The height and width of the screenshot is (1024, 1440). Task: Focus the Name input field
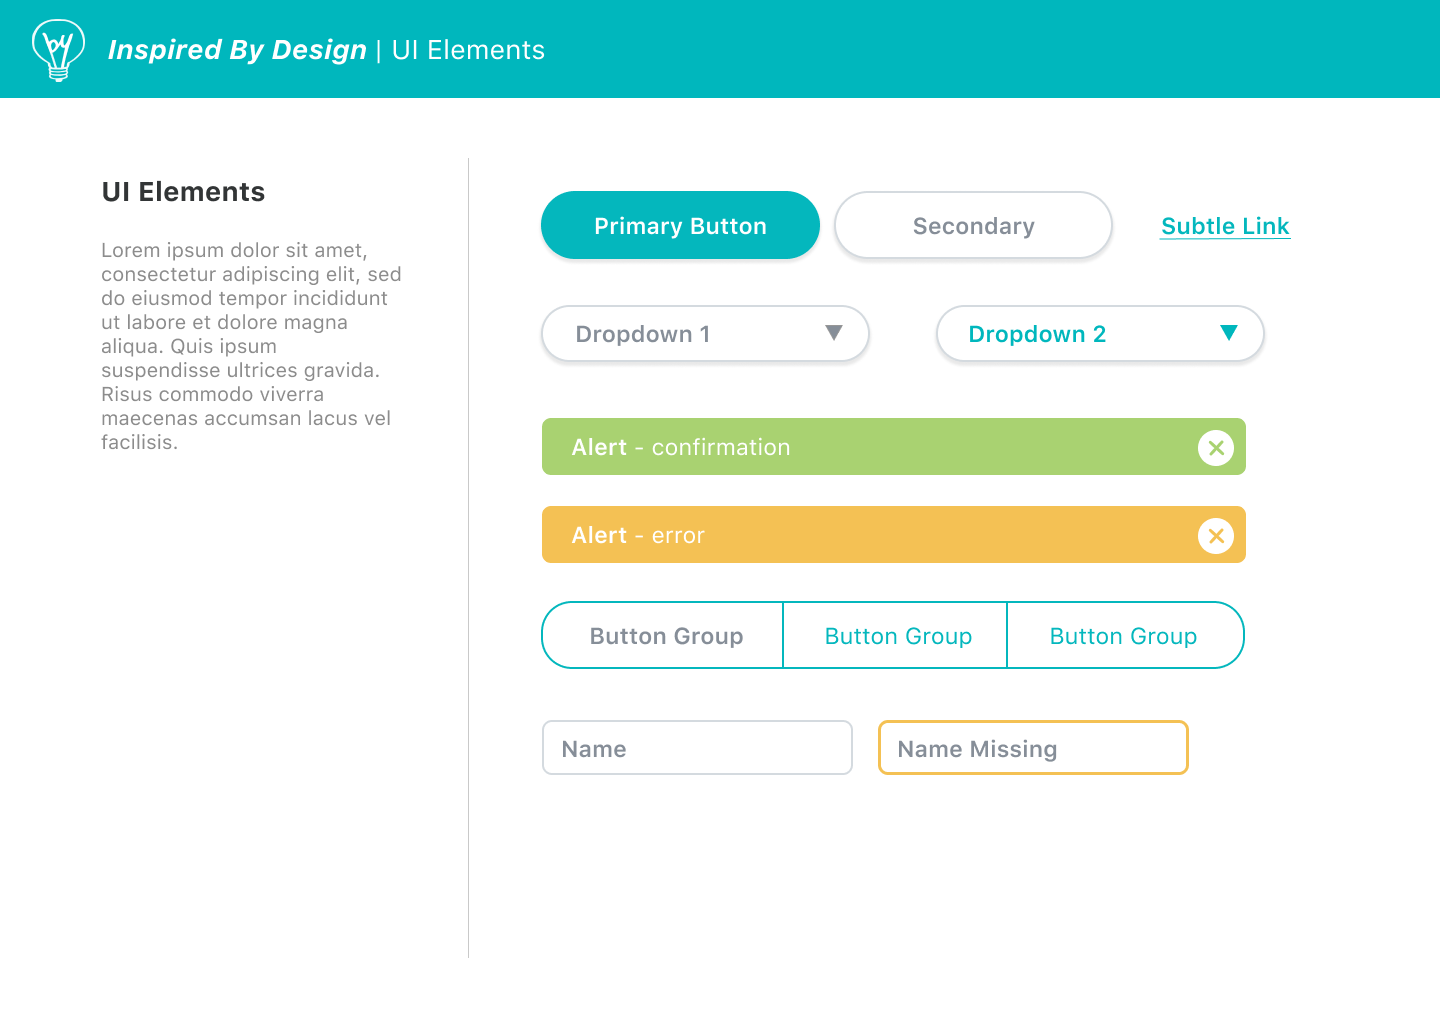click(697, 748)
